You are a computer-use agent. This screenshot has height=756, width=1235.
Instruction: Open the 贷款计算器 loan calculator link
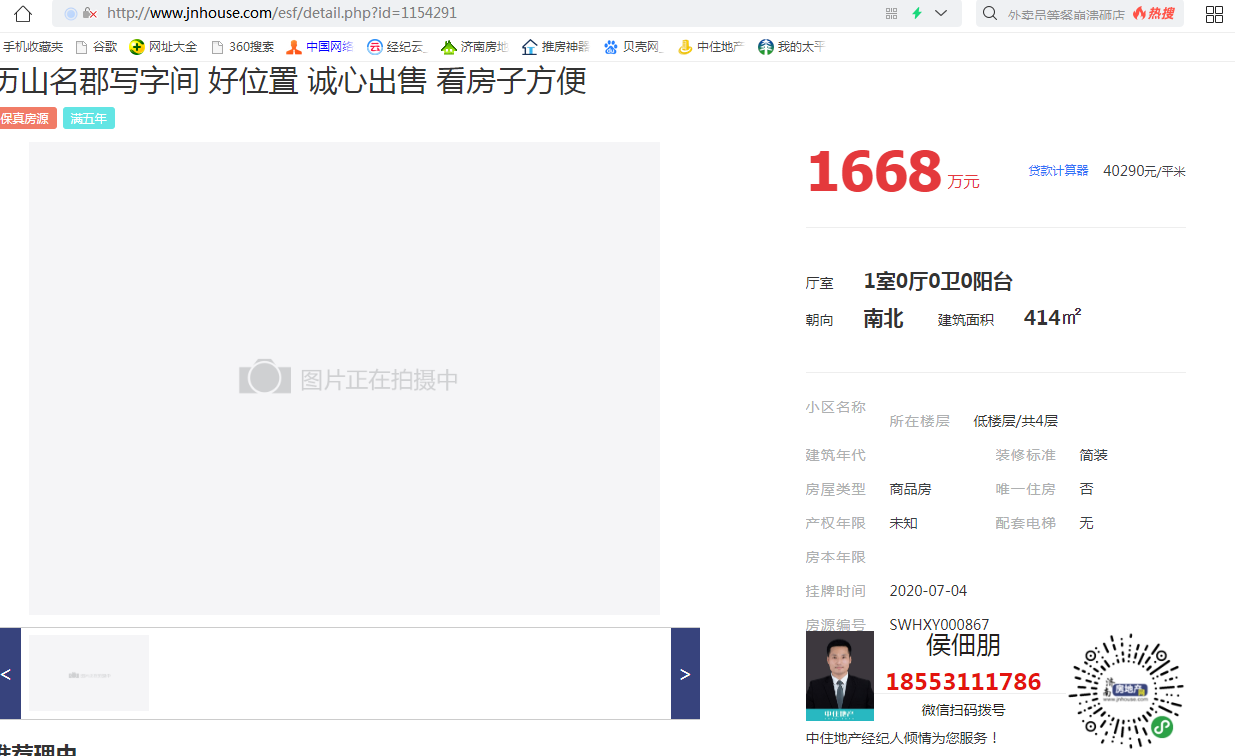click(x=1058, y=170)
